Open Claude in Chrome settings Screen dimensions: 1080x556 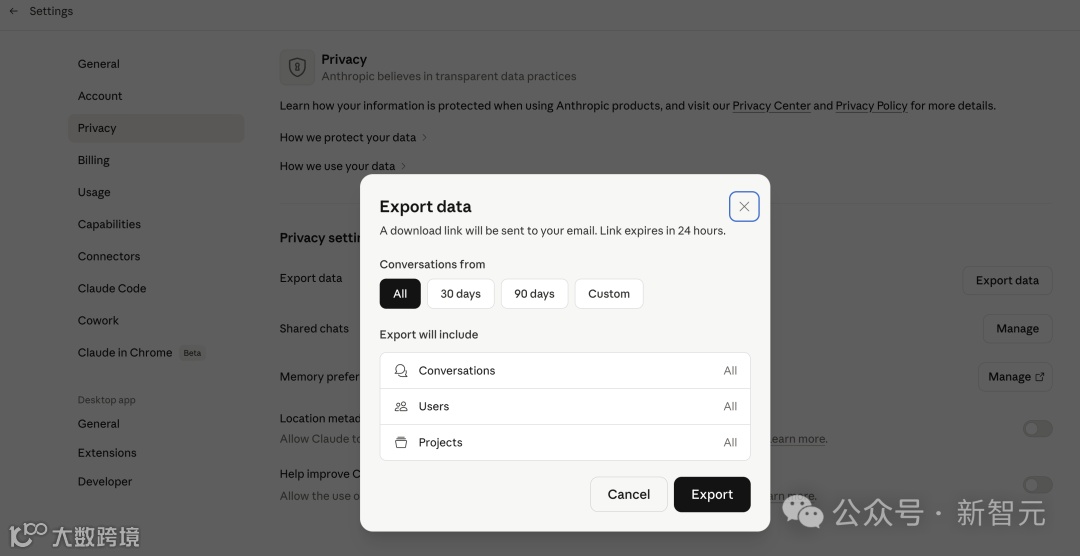pos(125,353)
